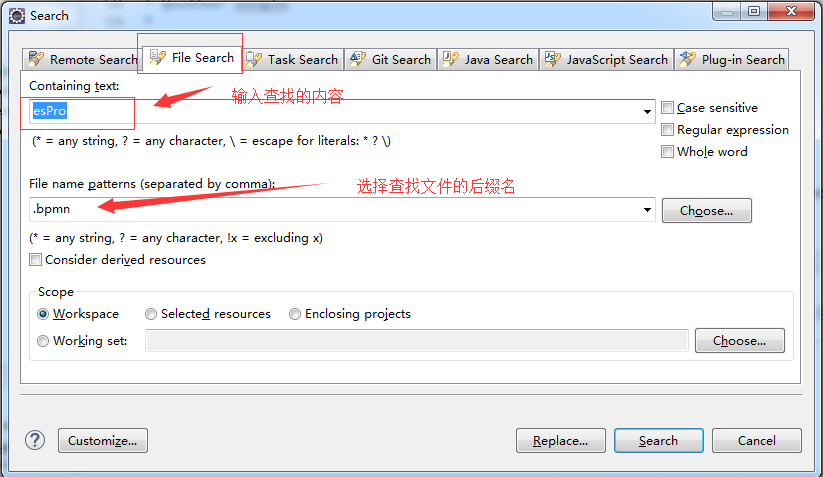Expand the Containing text history dropdown
This screenshot has width=823, height=477.
click(x=647, y=111)
